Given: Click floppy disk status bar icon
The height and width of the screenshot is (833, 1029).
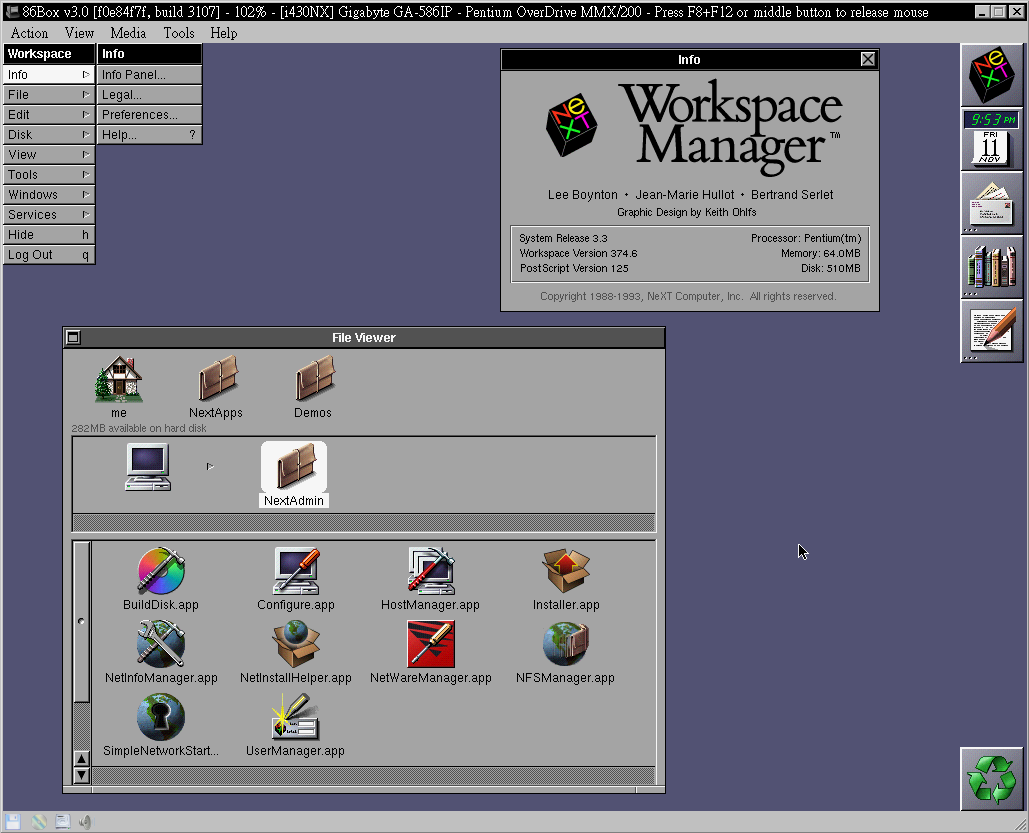Looking at the screenshot, I should coord(13,822).
